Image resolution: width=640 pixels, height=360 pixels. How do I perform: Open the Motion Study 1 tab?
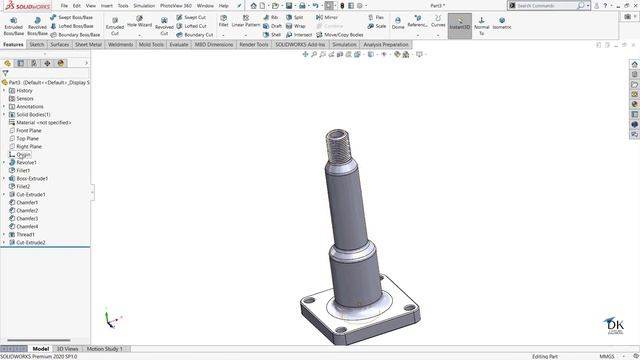pos(104,349)
